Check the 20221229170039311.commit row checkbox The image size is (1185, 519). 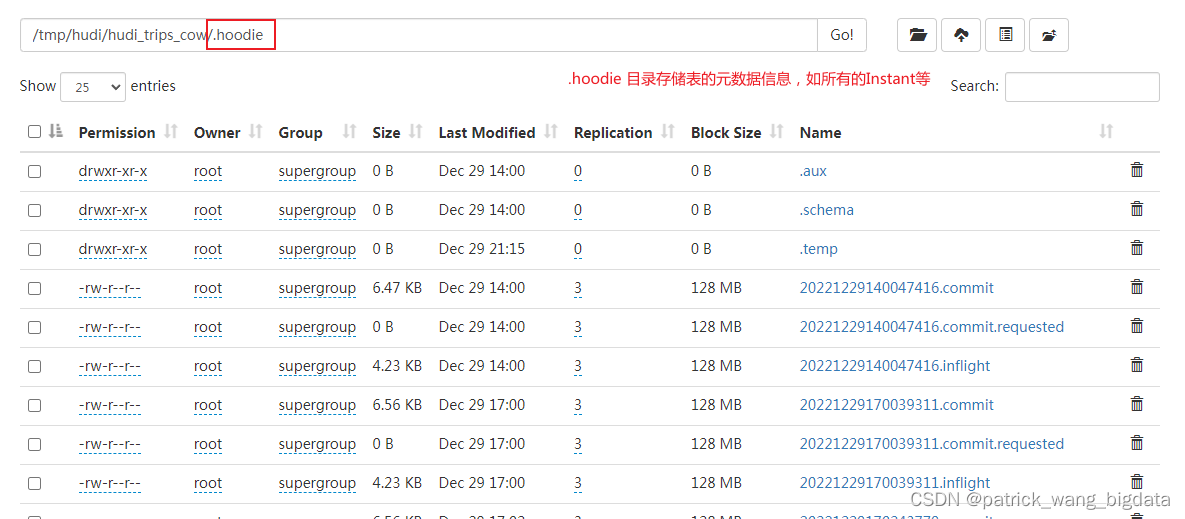pos(34,406)
